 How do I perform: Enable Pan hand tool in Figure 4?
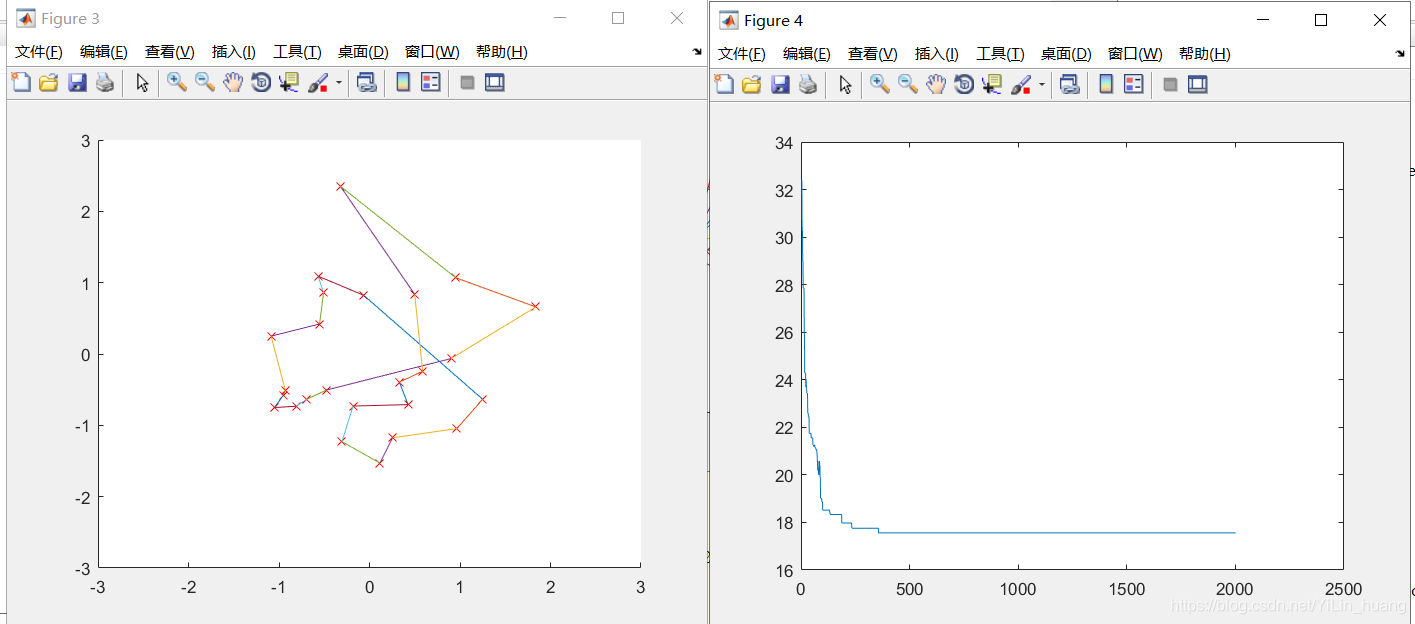pos(936,85)
